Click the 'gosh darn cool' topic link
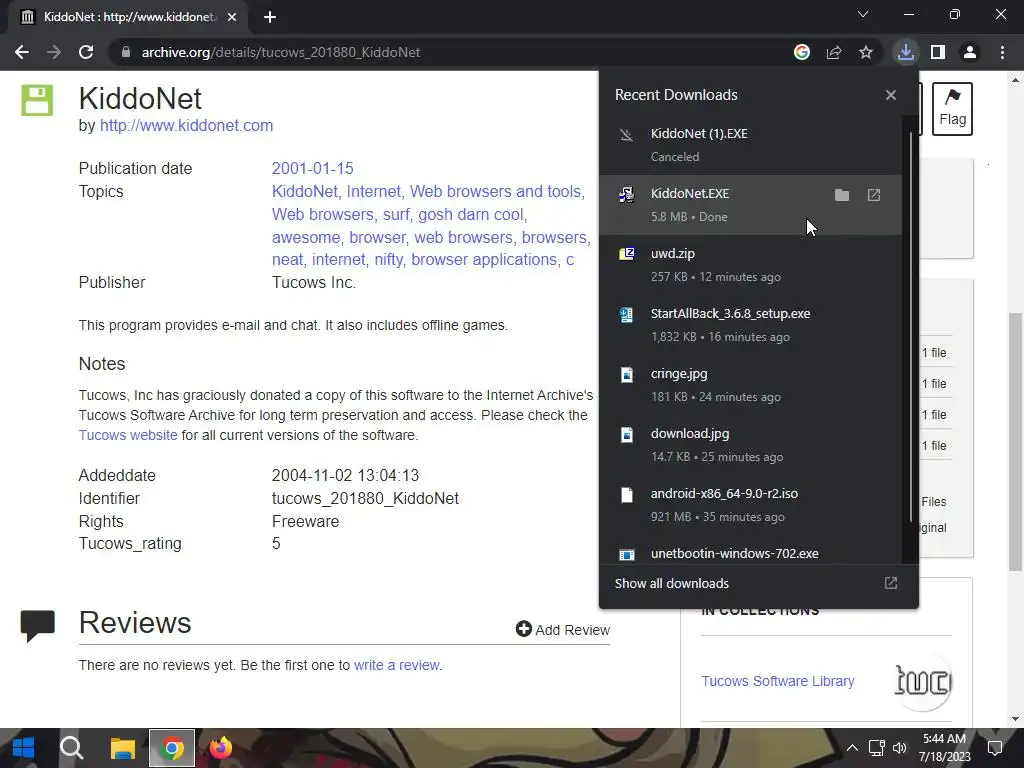1024x768 pixels. (471, 214)
